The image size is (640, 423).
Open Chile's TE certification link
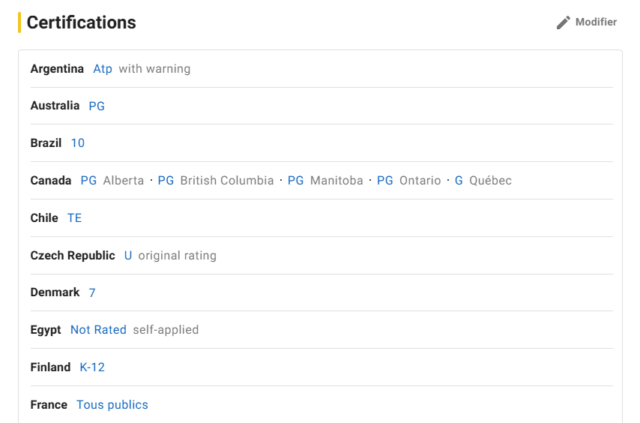point(74,218)
